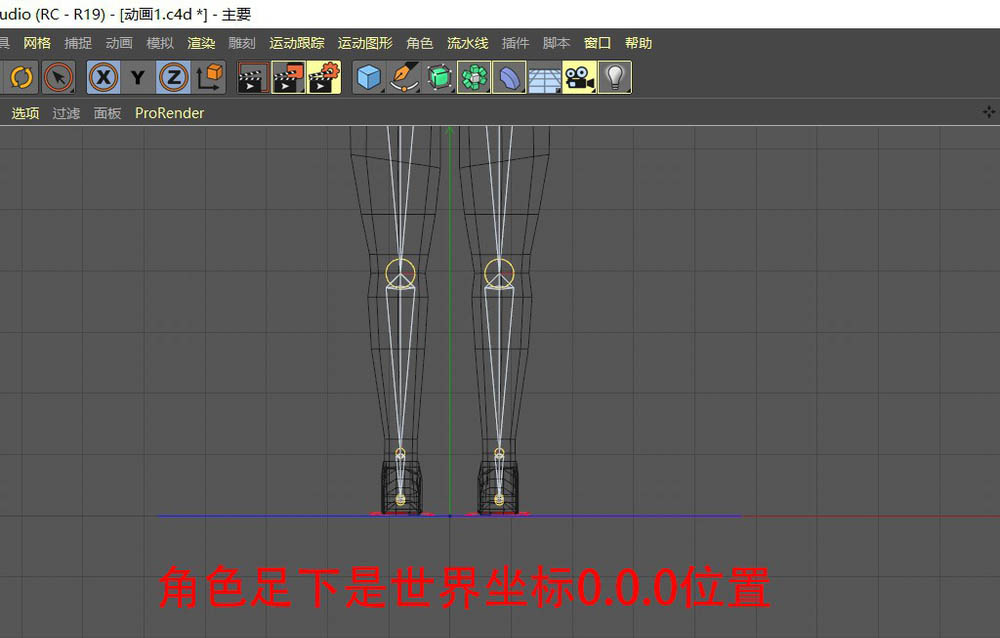This screenshot has height=638, width=1000.
Task: Expand the floor environment icon options
Action: pyautogui.click(x=557, y=89)
